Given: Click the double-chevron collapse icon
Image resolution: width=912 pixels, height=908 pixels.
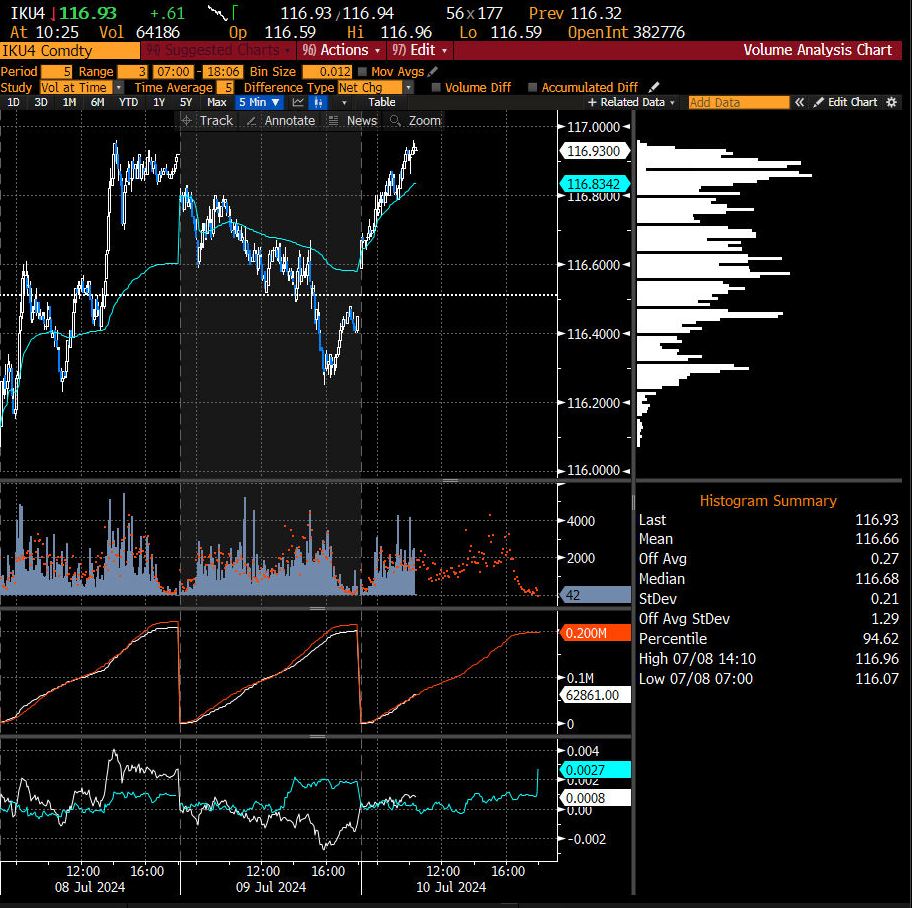Looking at the screenshot, I should (x=799, y=102).
